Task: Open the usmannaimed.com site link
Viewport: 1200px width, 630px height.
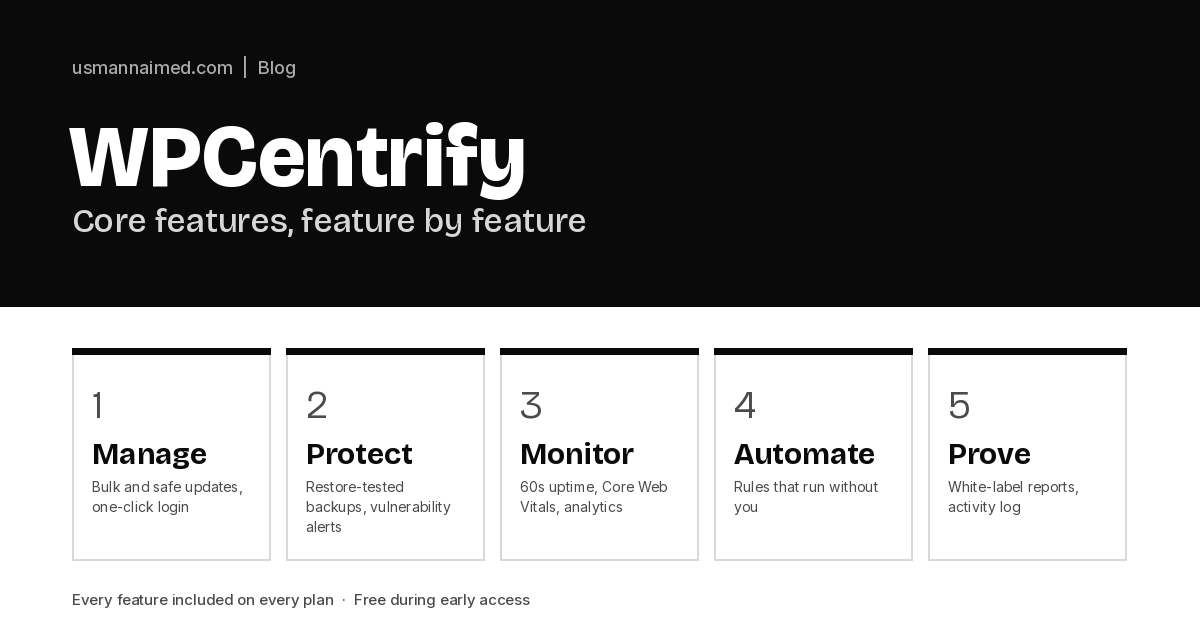Action: tap(152, 68)
